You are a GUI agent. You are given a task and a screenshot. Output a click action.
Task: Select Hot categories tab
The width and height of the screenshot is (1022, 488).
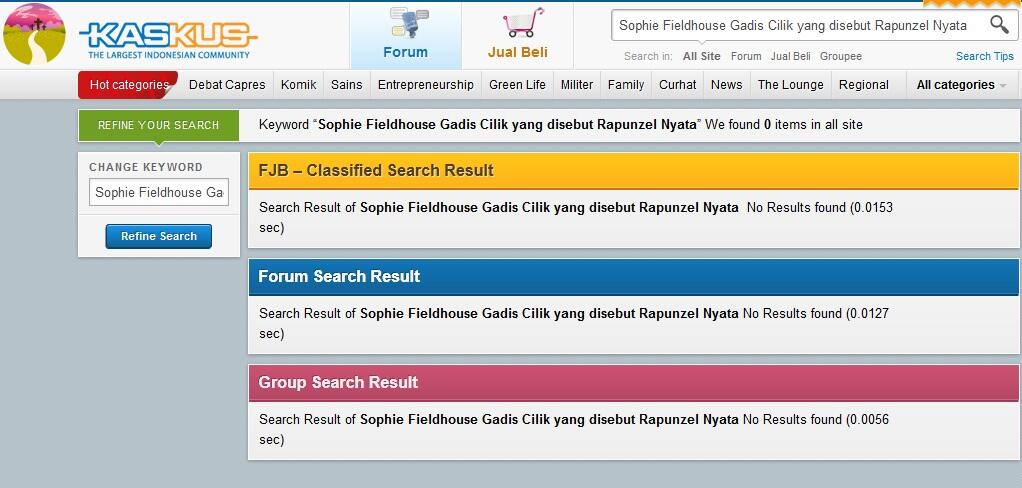pos(128,85)
